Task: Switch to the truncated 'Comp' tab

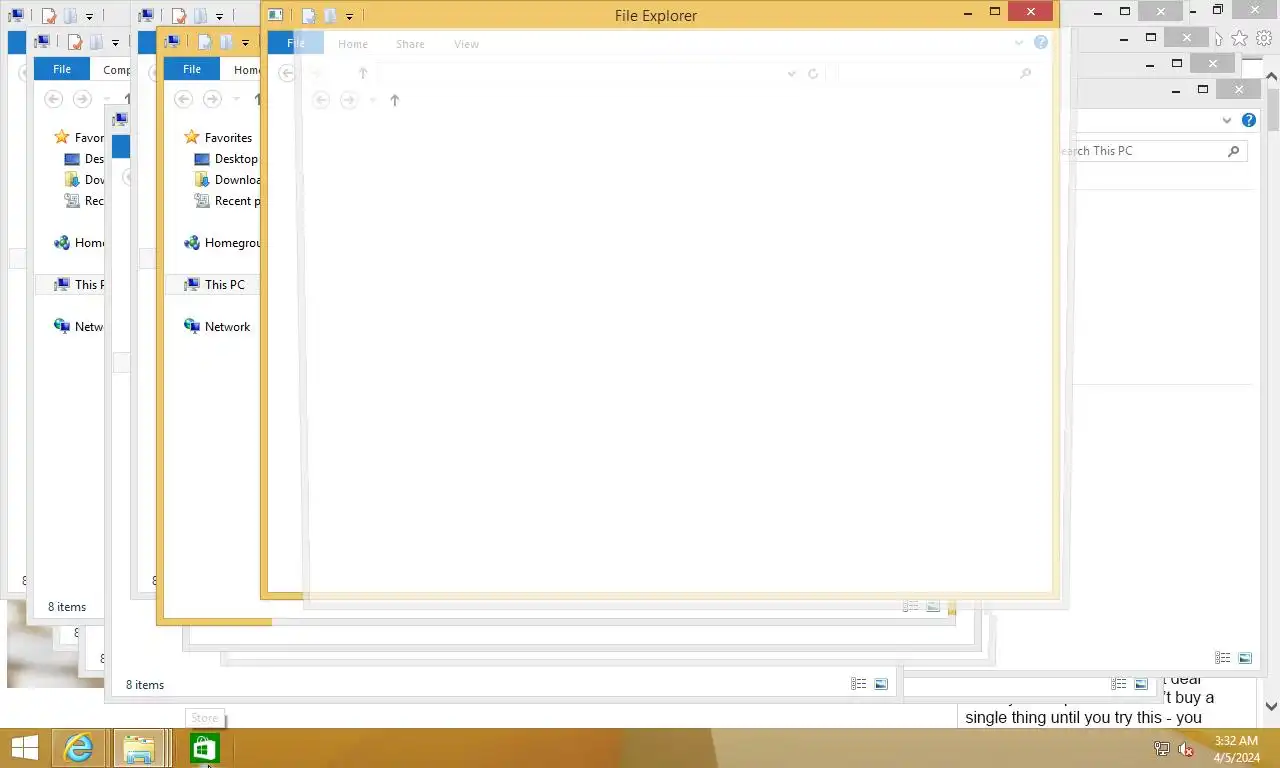Action: coord(116,69)
